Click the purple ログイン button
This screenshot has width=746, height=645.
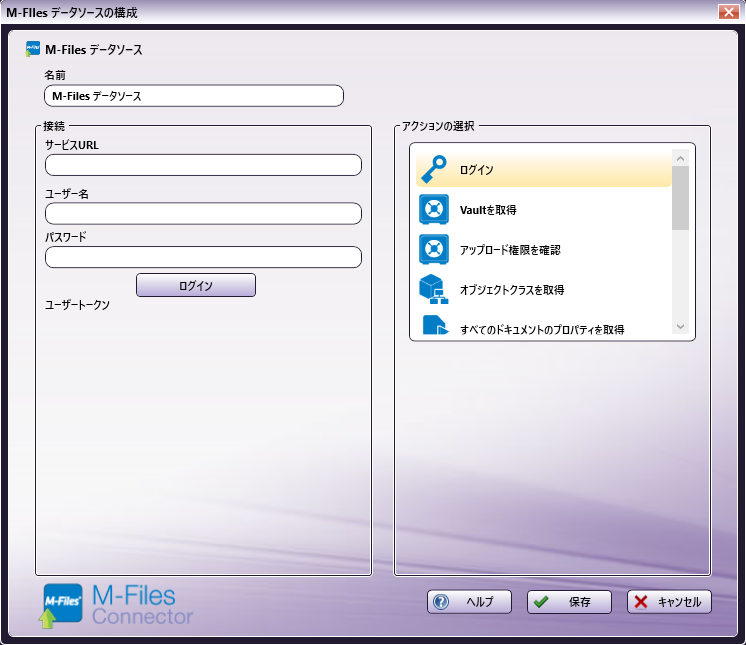pyautogui.click(x=196, y=285)
